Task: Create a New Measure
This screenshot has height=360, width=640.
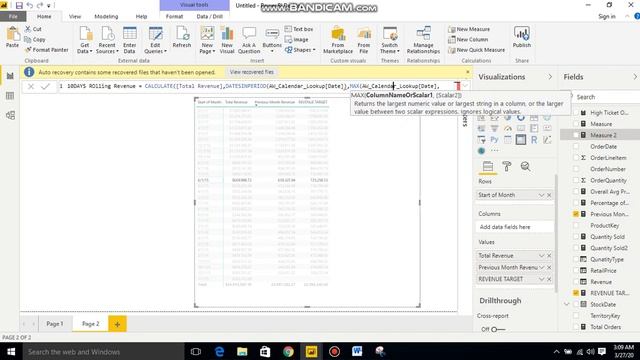Action: 469,29
